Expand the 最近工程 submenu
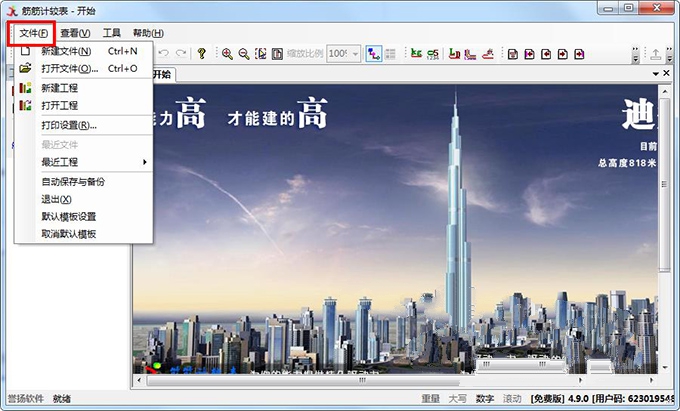 (x=84, y=162)
